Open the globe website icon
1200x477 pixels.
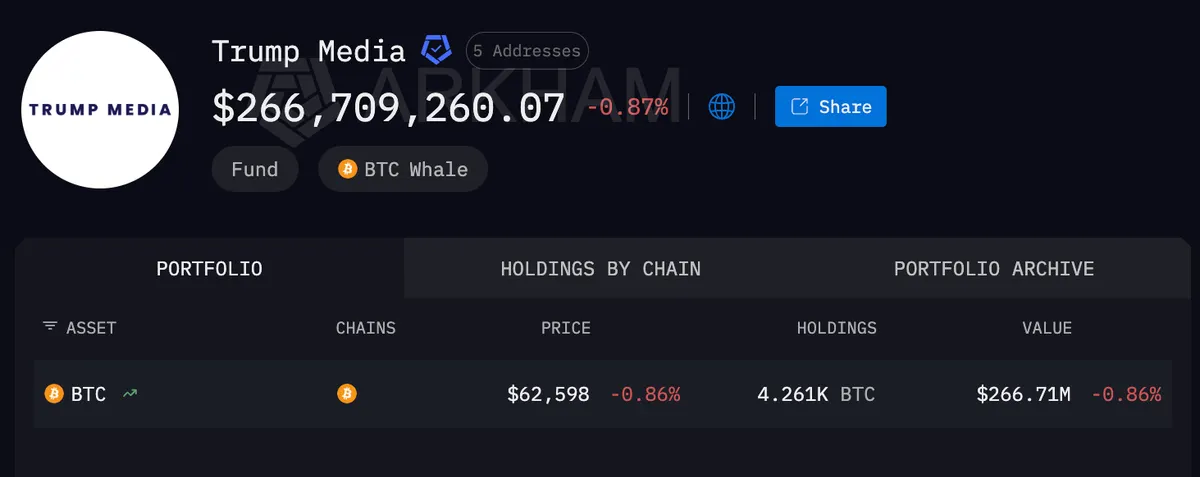click(x=722, y=106)
